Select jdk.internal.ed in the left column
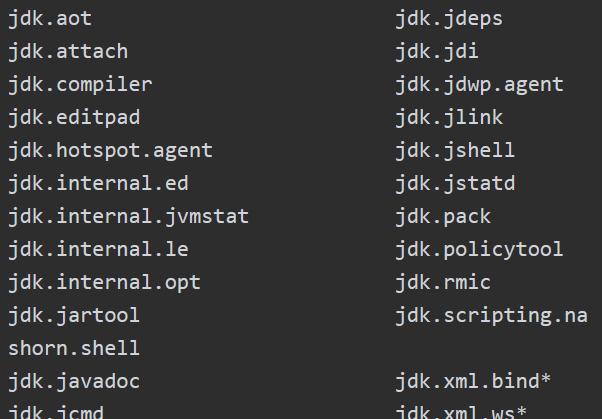 point(98,184)
